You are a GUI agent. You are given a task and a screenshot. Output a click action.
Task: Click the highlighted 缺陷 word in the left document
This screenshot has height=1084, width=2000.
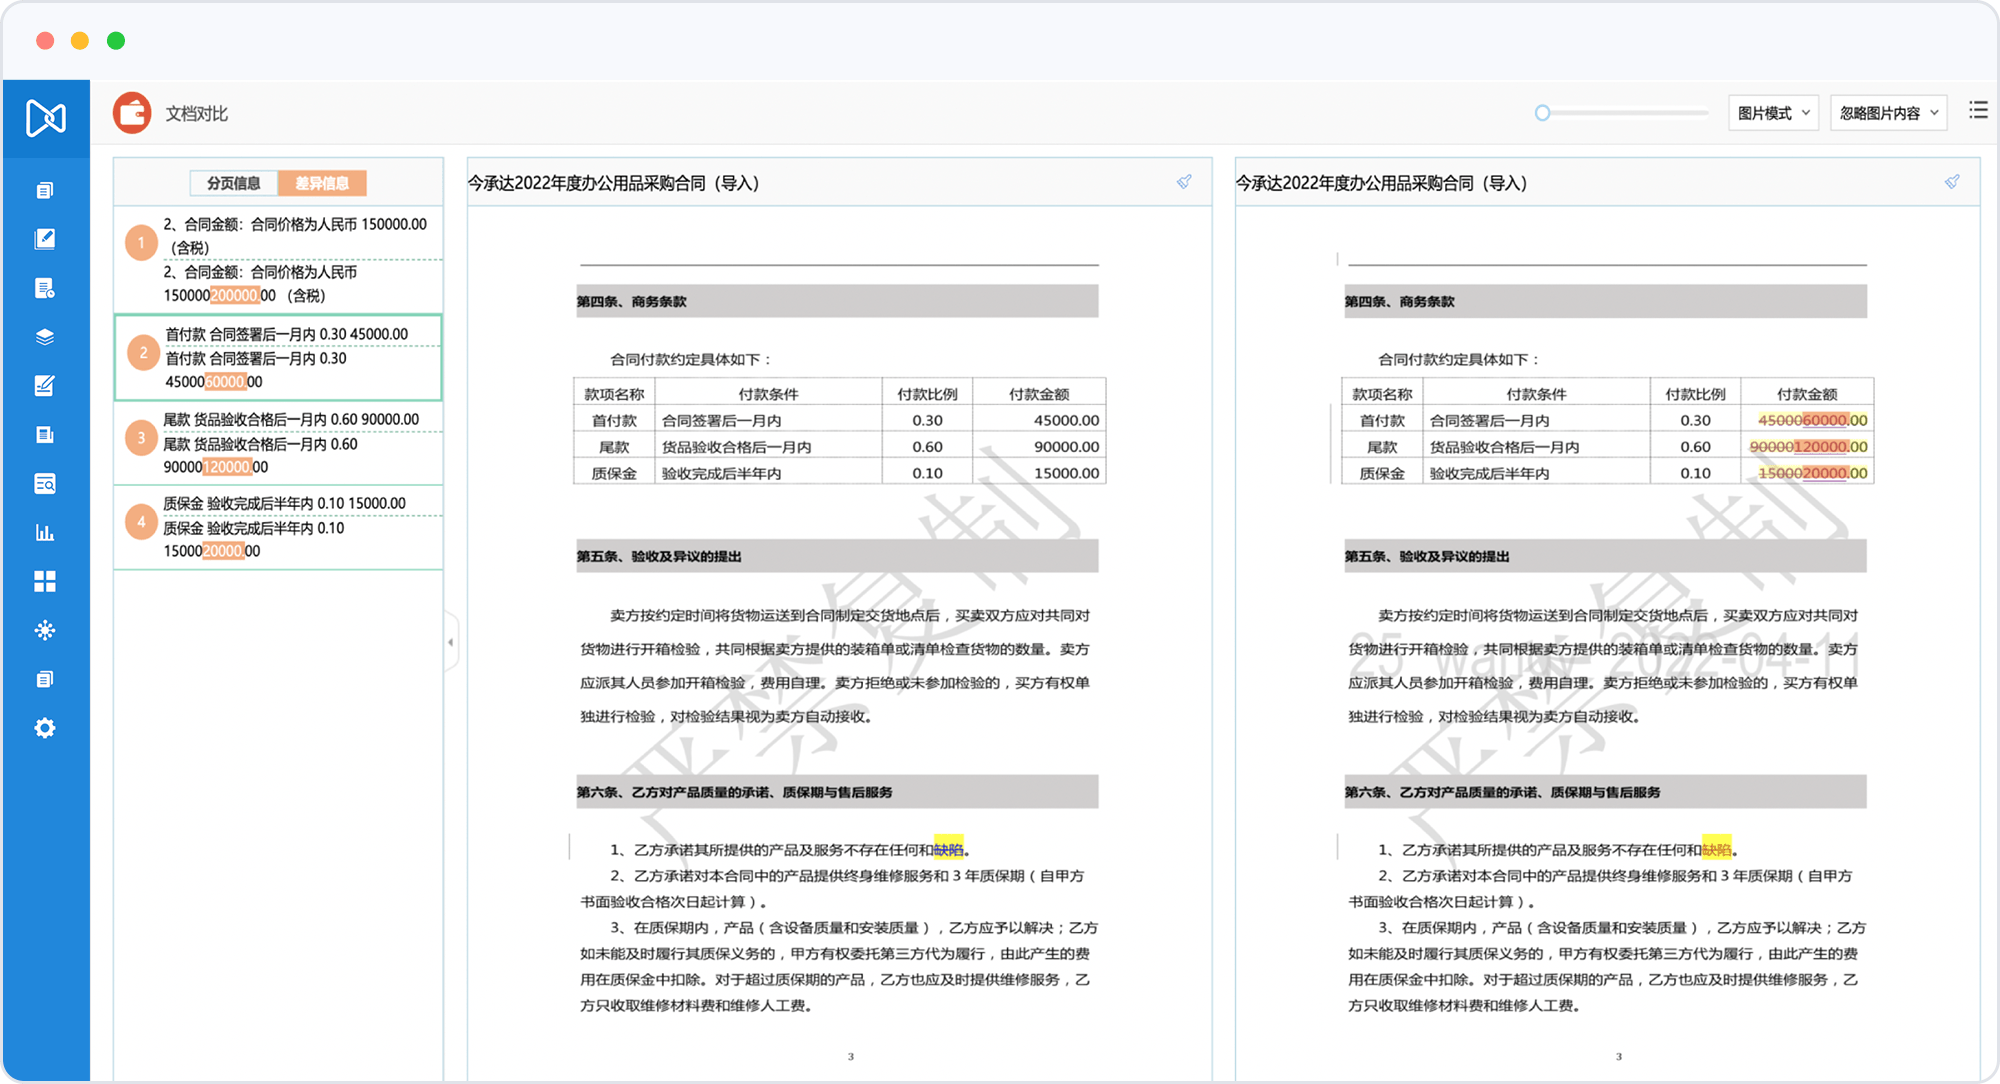[x=948, y=849]
